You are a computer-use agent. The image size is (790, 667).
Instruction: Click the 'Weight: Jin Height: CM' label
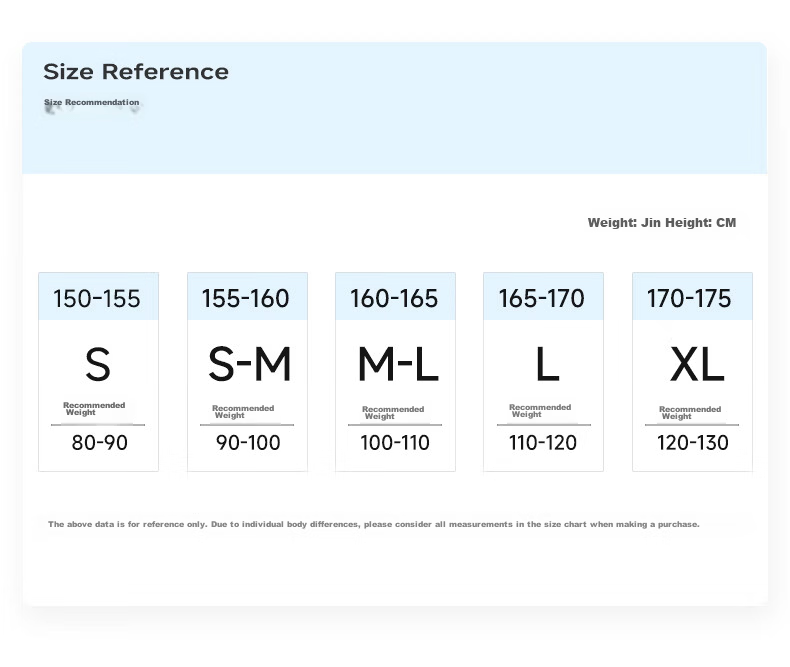click(x=662, y=223)
